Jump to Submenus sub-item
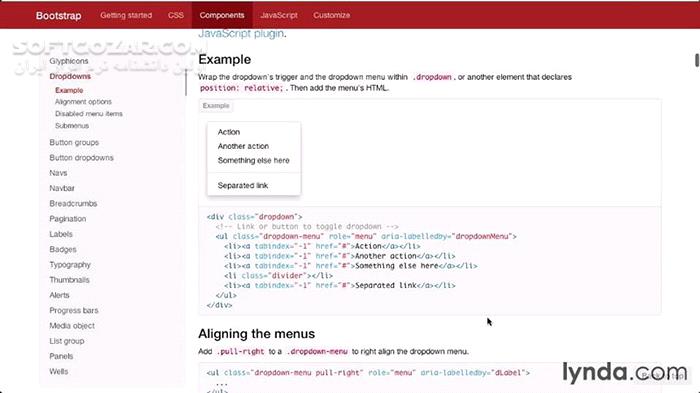700x393 pixels. click(x=72, y=126)
